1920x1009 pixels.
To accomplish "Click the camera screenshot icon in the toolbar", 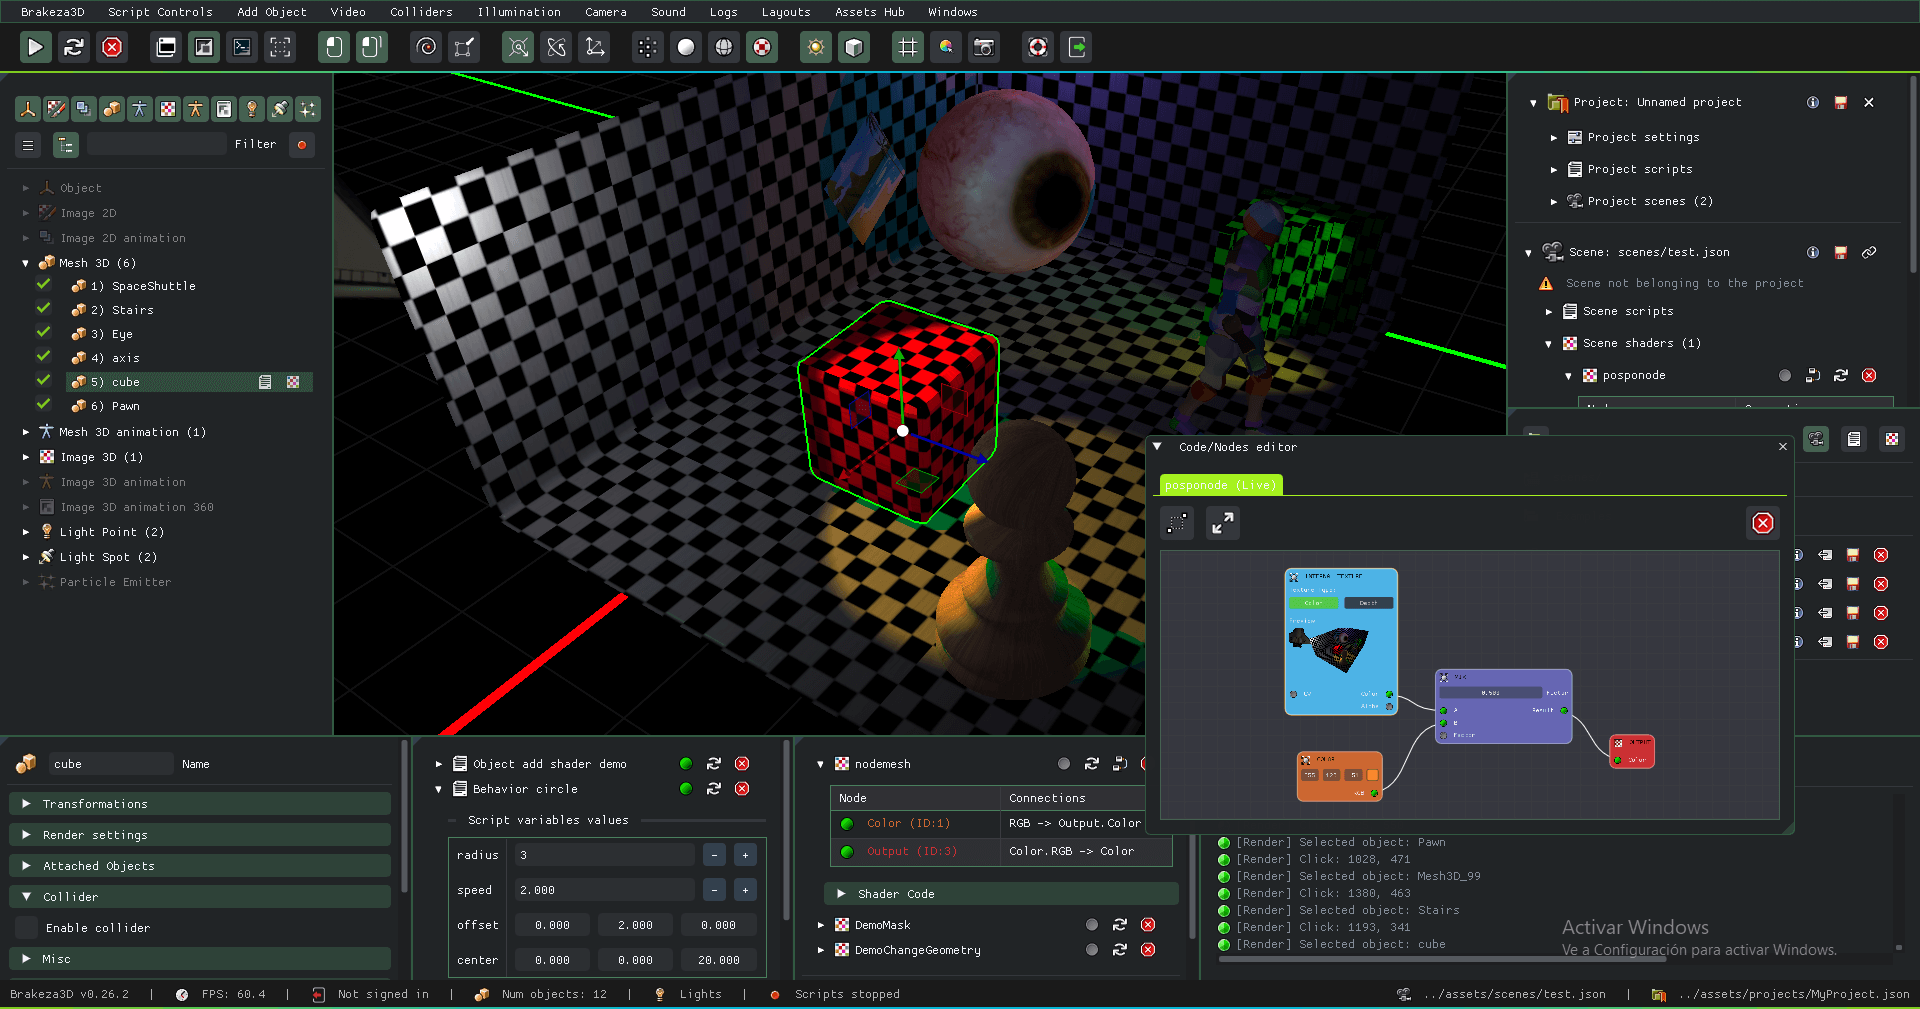I will click(x=984, y=47).
